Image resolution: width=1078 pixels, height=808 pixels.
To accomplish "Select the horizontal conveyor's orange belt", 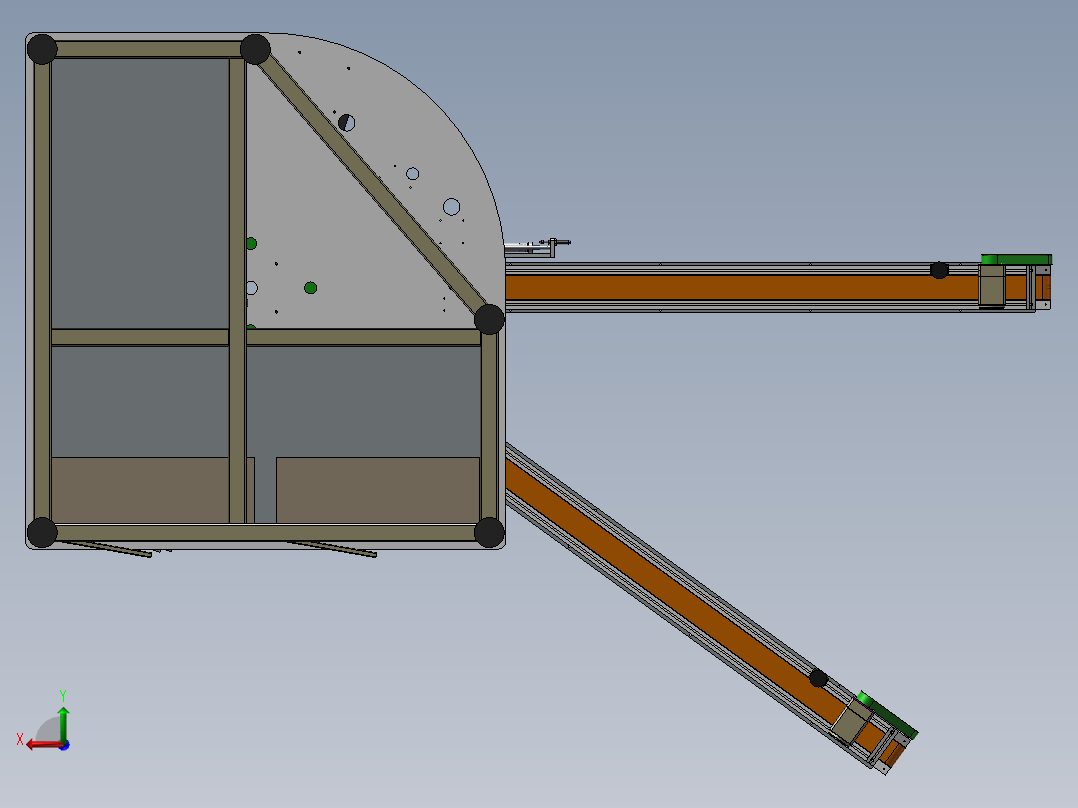I will 742,287.
